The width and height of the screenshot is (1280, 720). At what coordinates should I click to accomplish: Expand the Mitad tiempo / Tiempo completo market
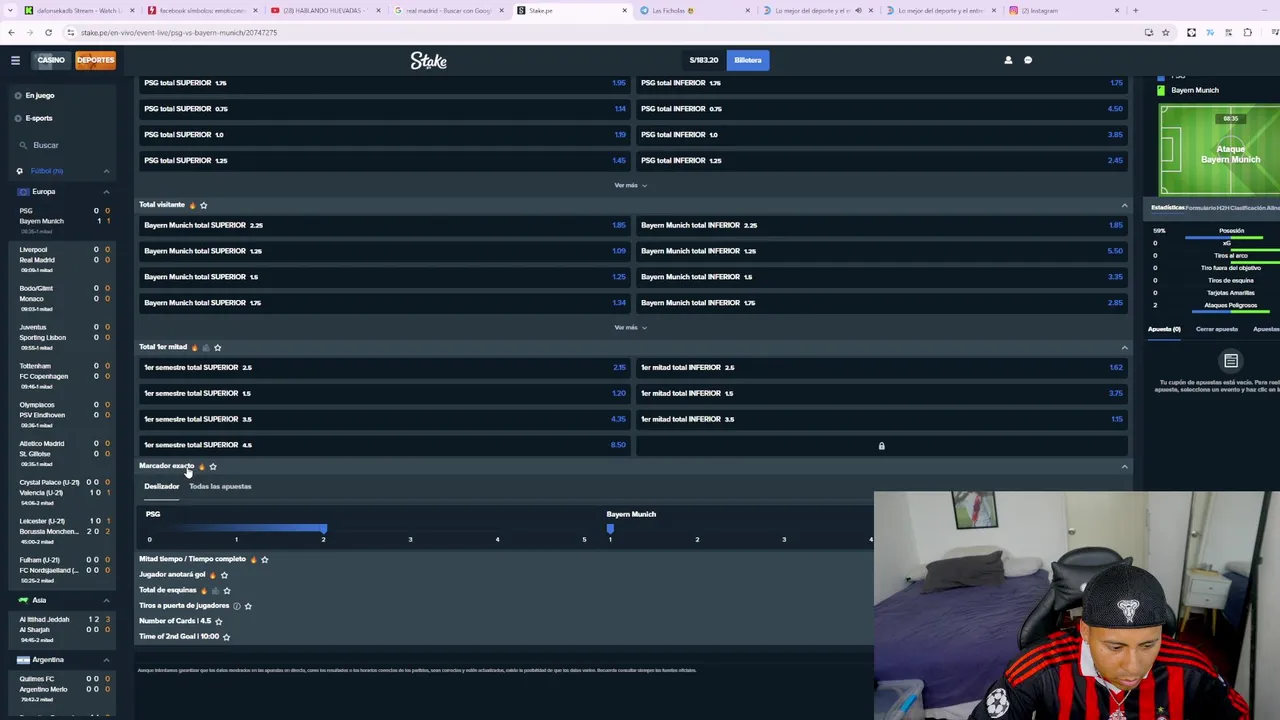(192, 559)
